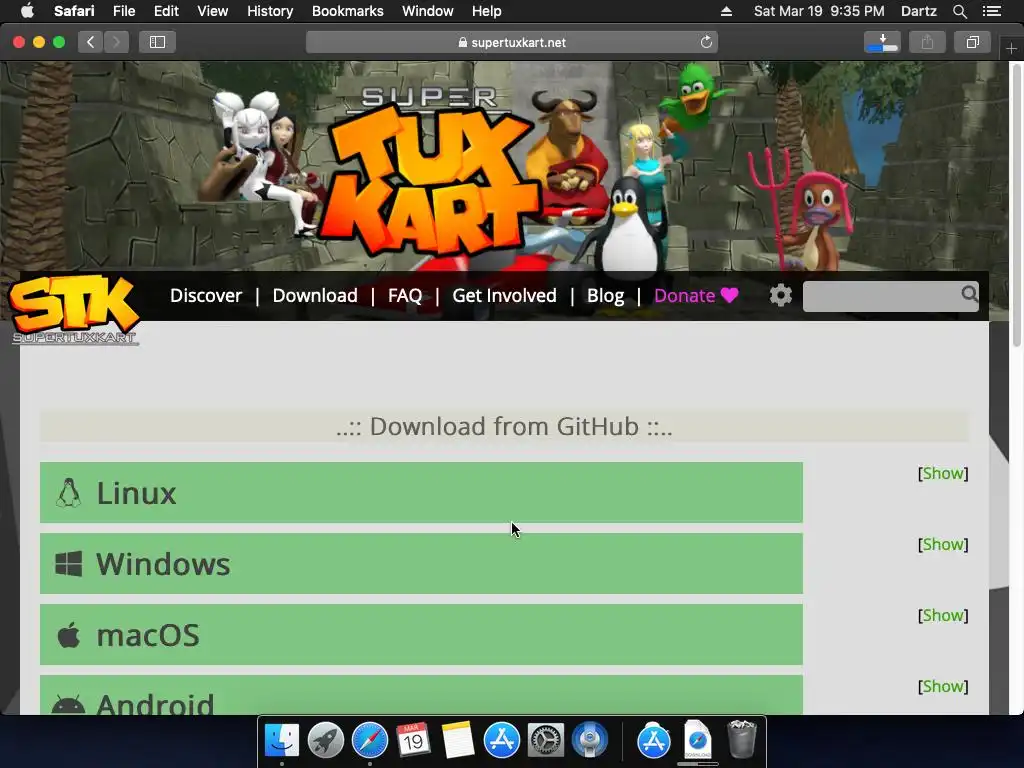Open the Help menu
Viewport: 1024px width, 768px height.
coord(487,11)
